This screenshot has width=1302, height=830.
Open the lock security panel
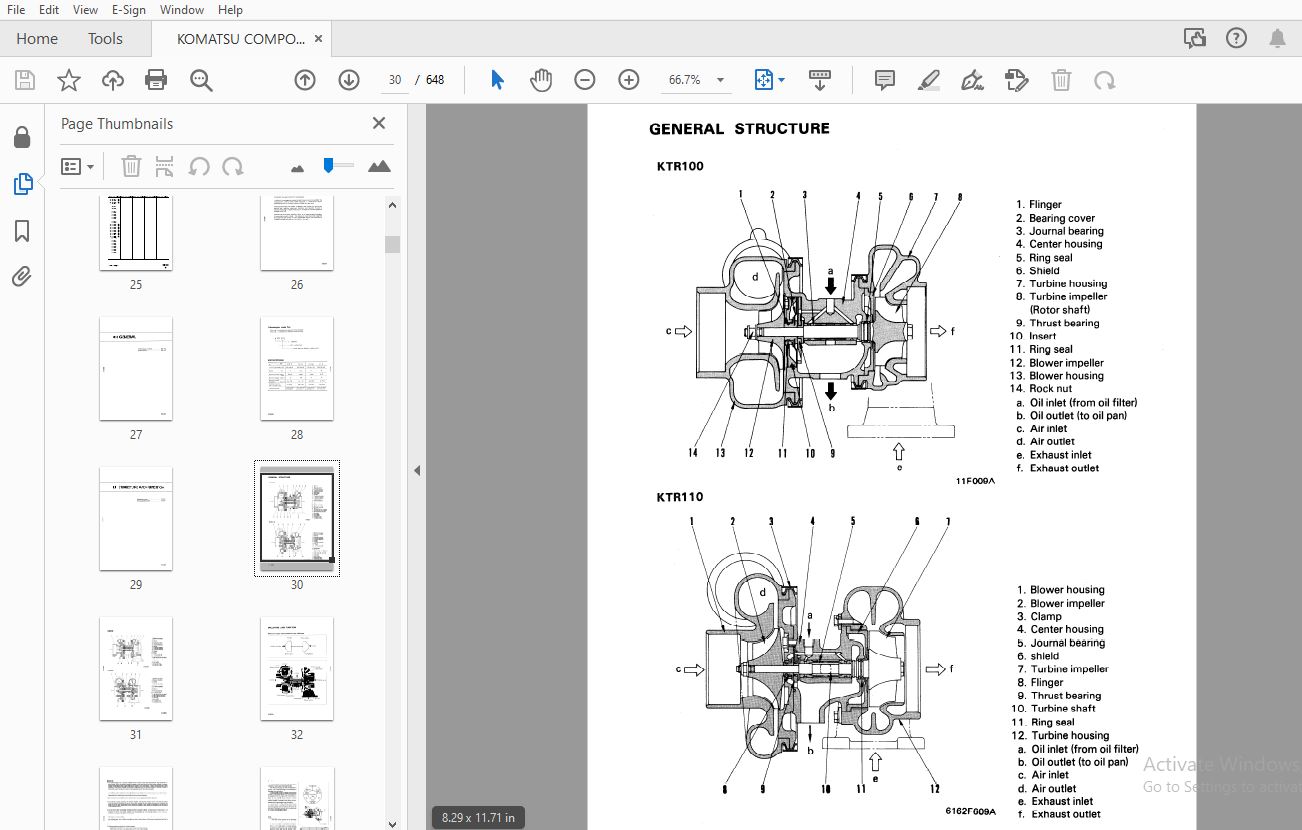pos(22,137)
